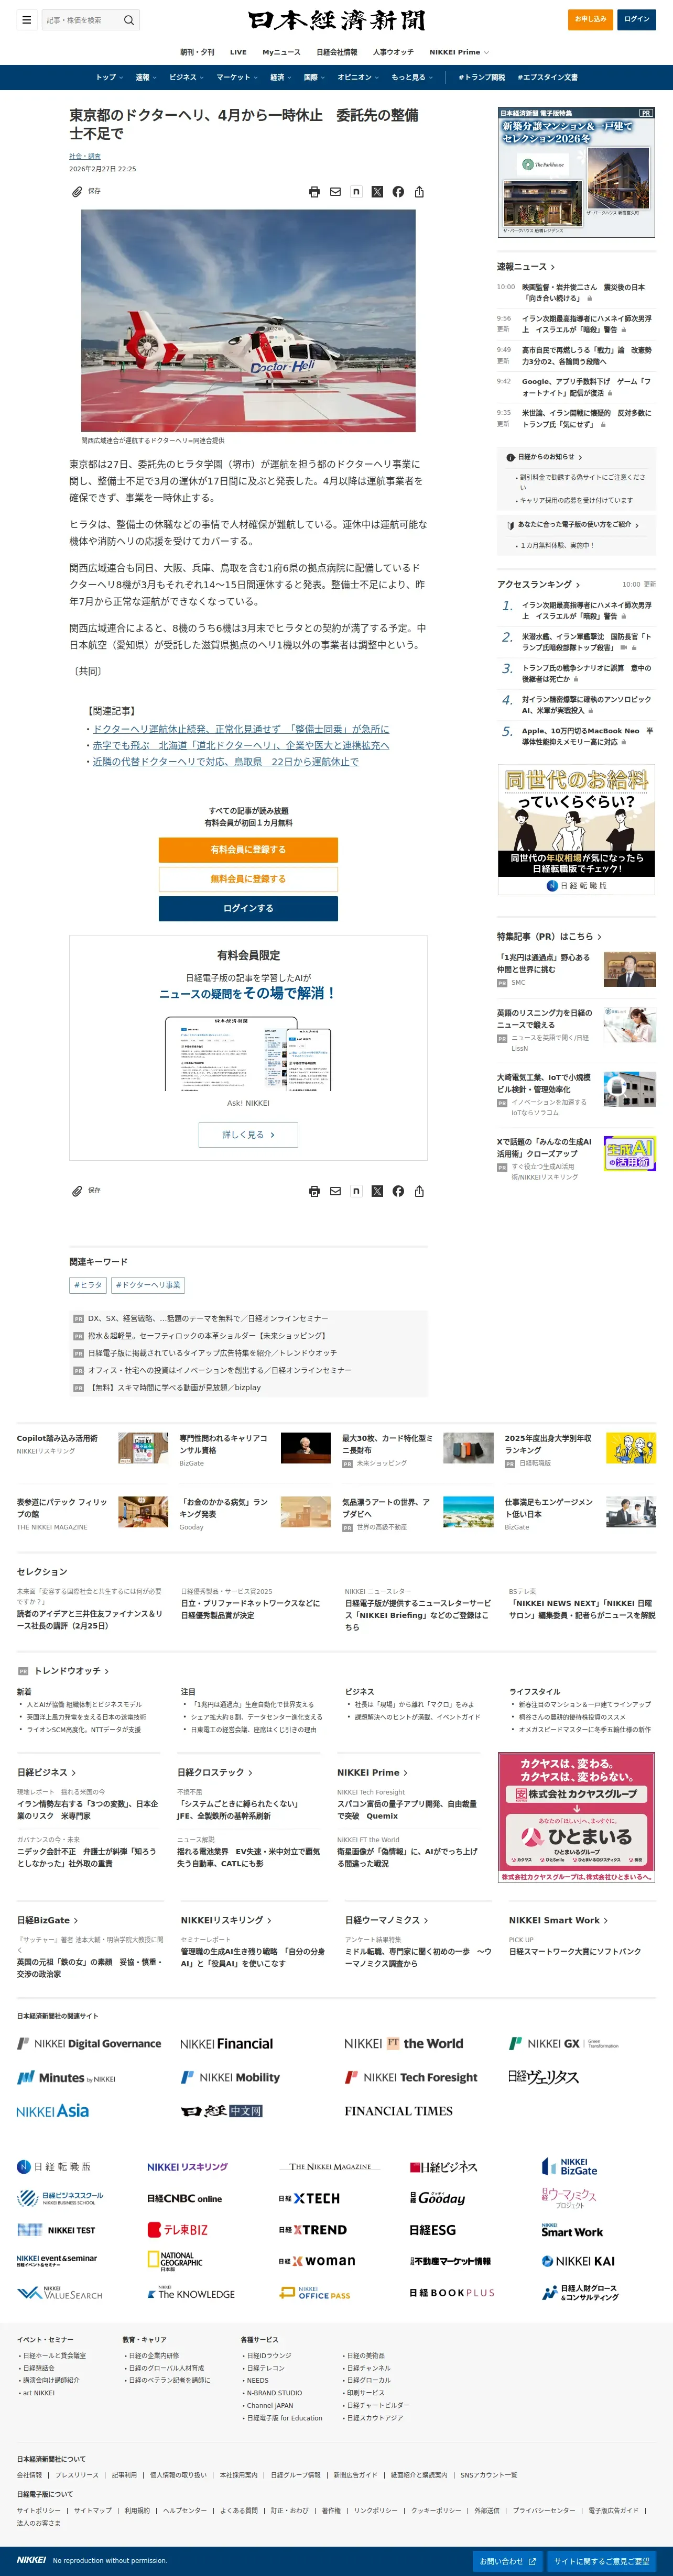This screenshot has height=2576, width=673.
Task: Share on X via icon below the article
Action: coord(377,1191)
